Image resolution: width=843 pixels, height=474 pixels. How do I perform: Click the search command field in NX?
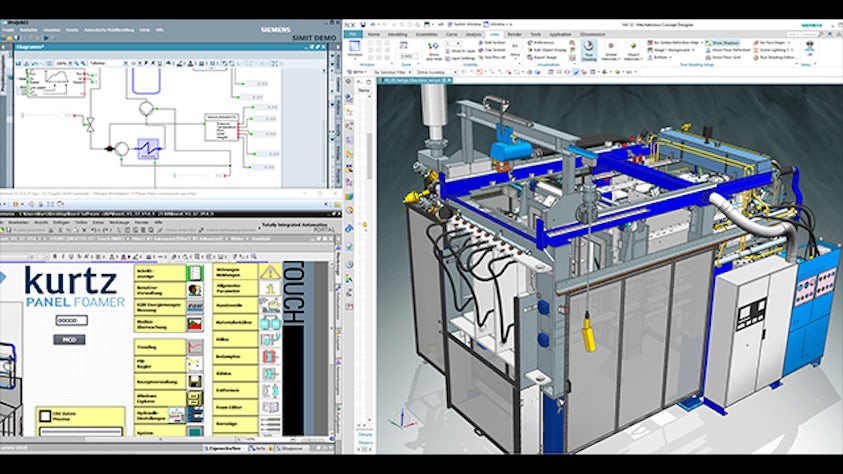click(x=804, y=34)
